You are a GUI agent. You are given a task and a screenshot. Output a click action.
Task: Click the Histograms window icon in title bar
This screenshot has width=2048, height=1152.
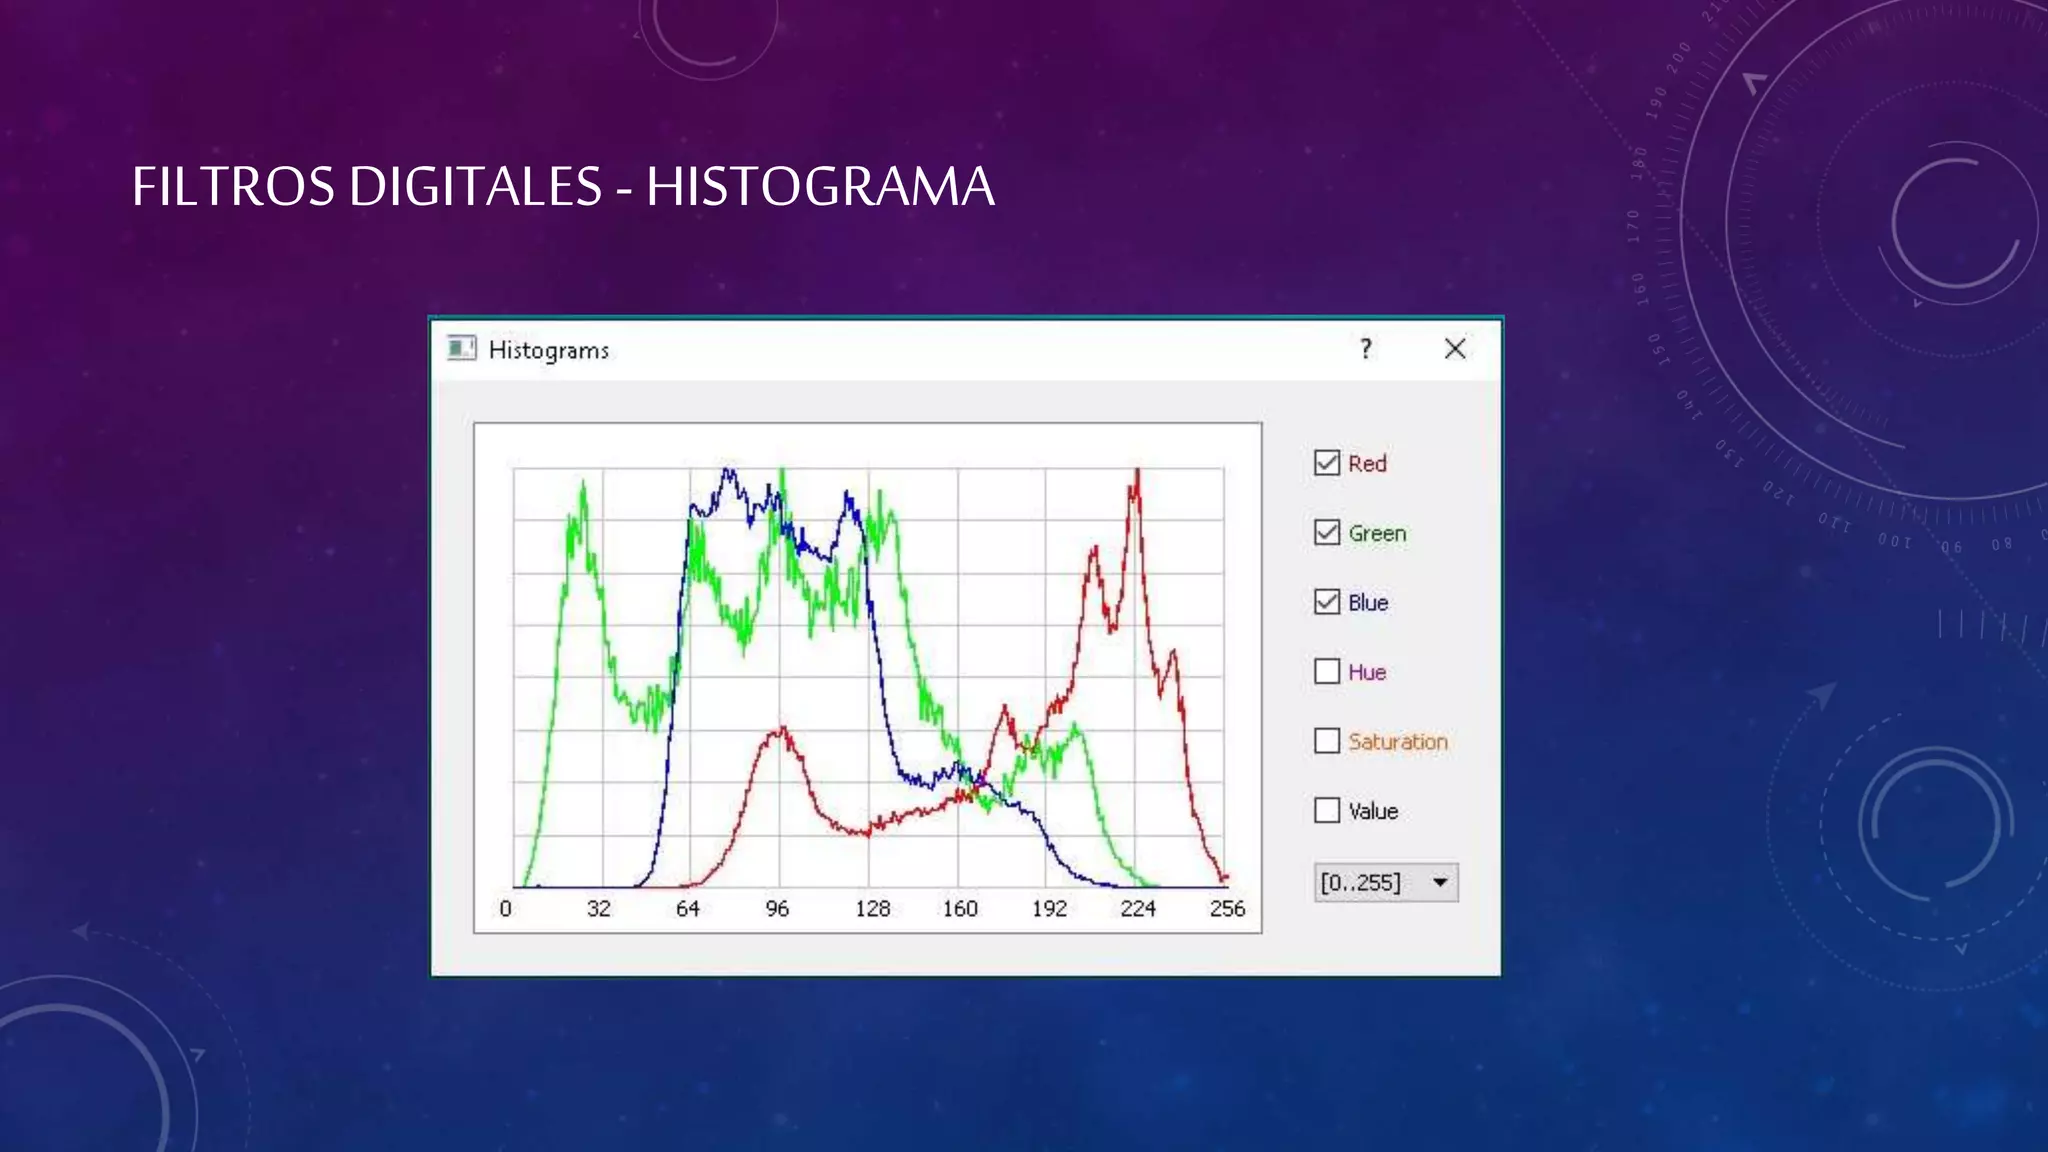[x=461, y=348]
